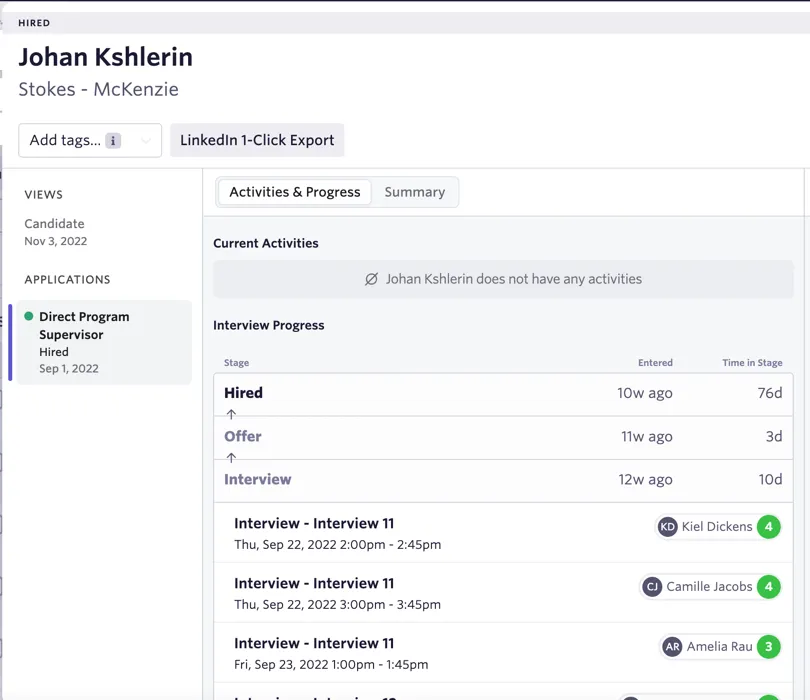Click the 10w ago entered value
This screenshot has height=700, width=810.
point(645,393)
